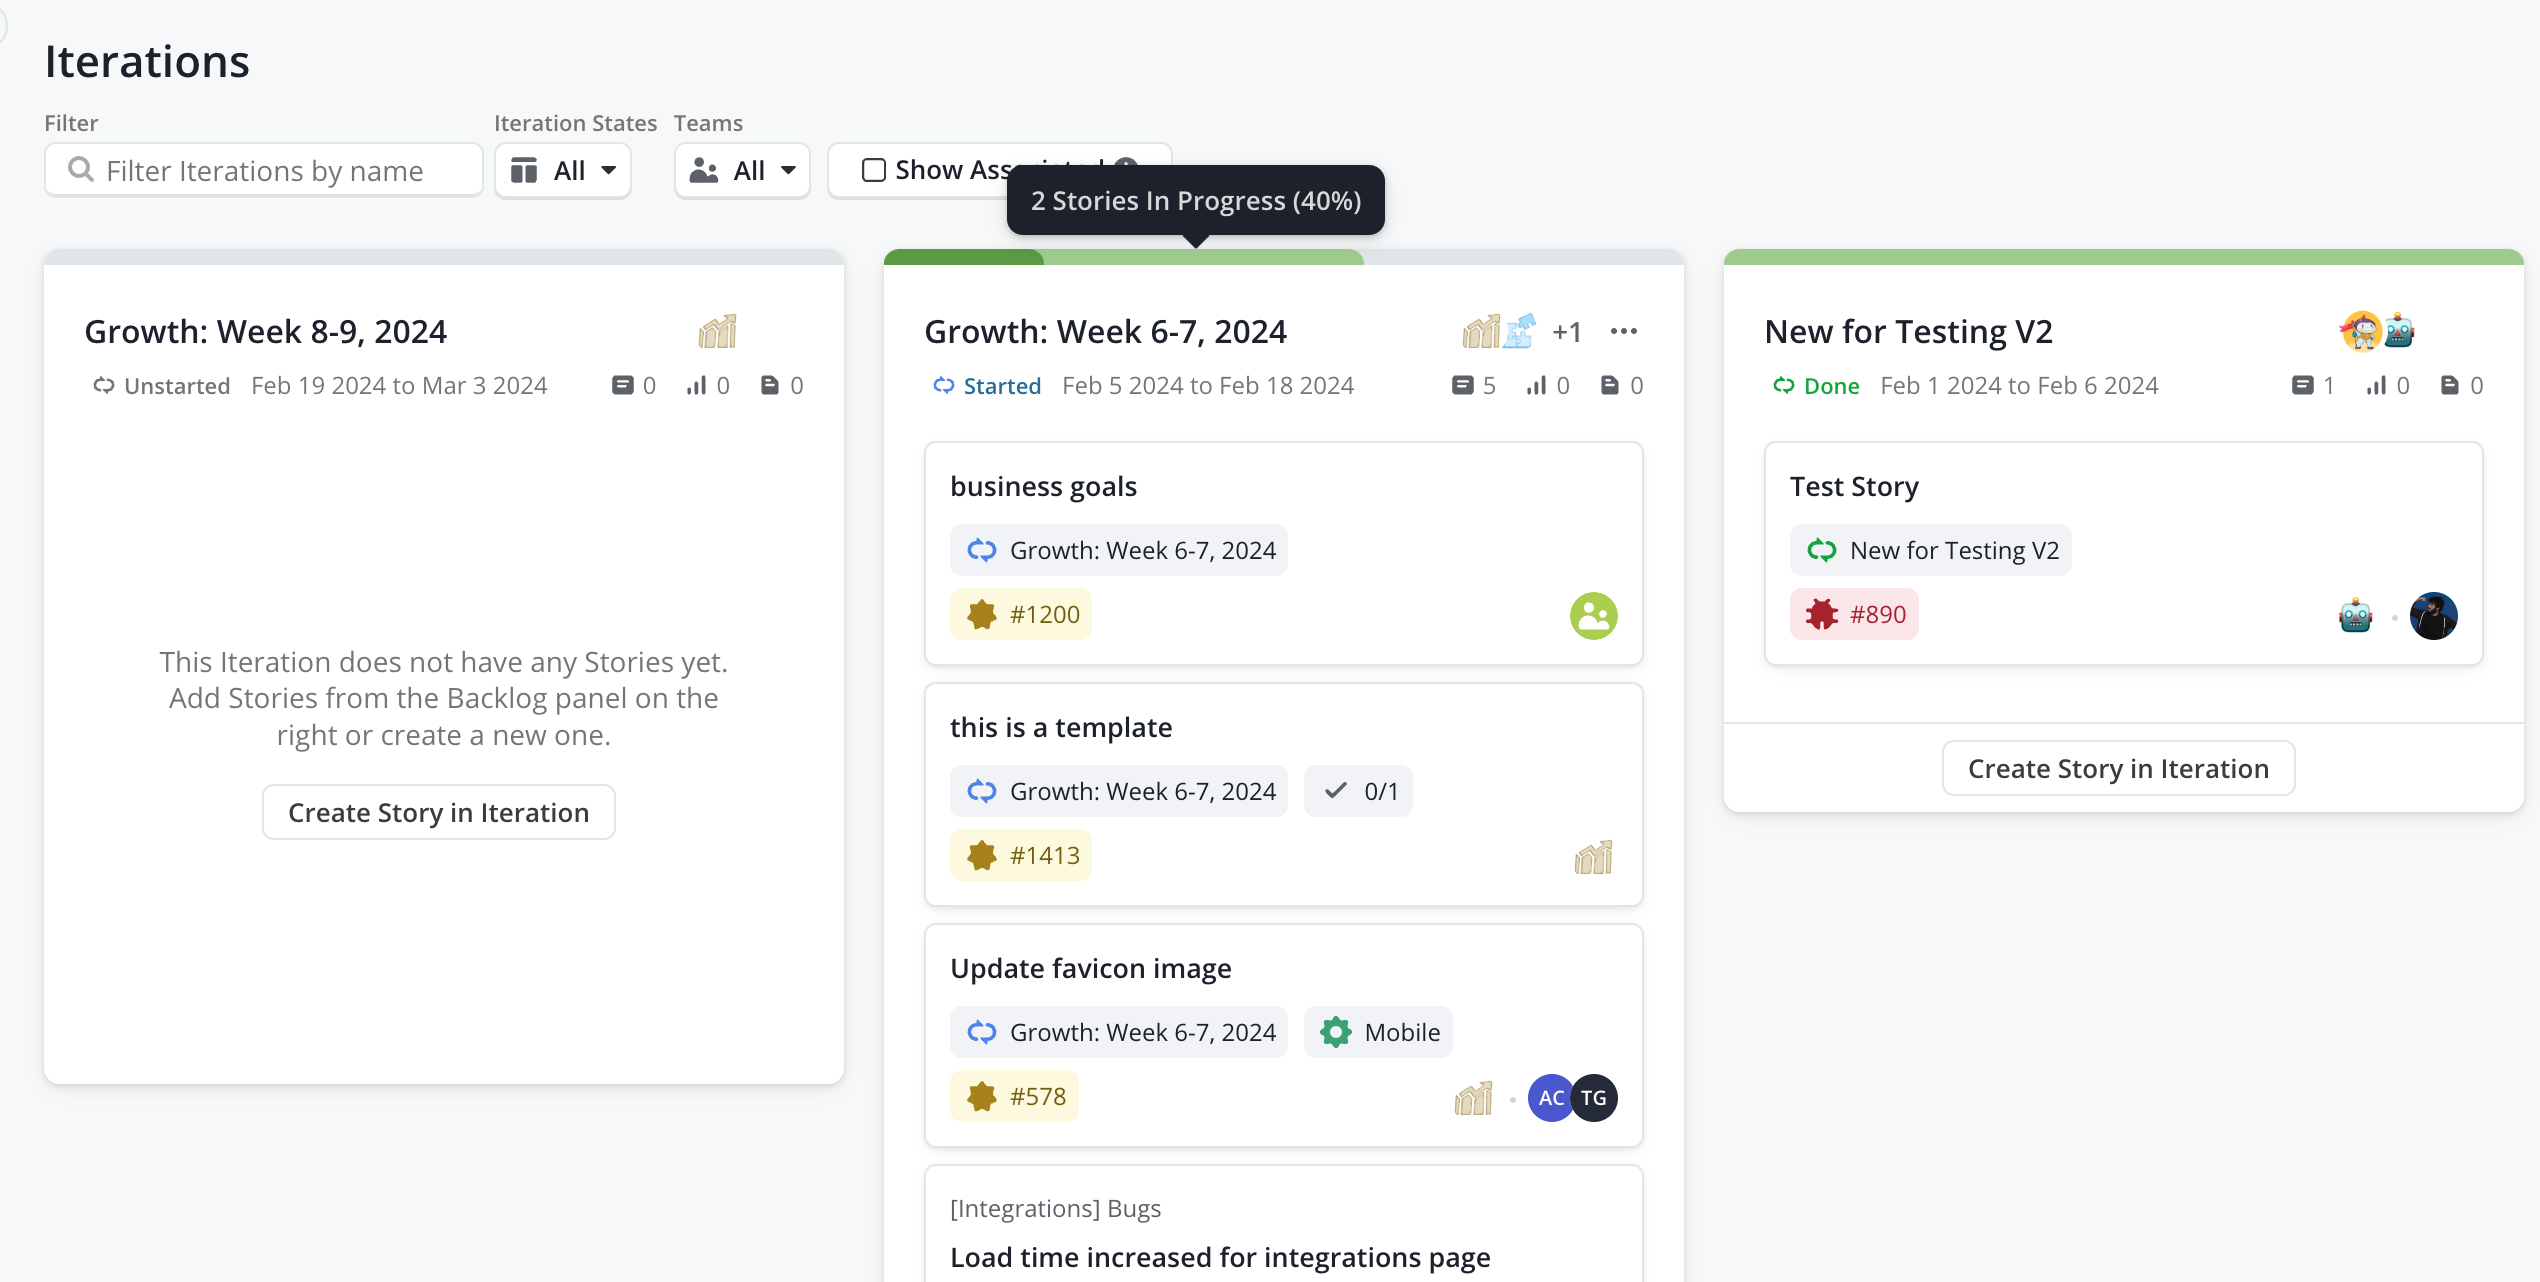Open the Teams All dropdown
The image size is (2540, 1282).
tap(742, 170)
